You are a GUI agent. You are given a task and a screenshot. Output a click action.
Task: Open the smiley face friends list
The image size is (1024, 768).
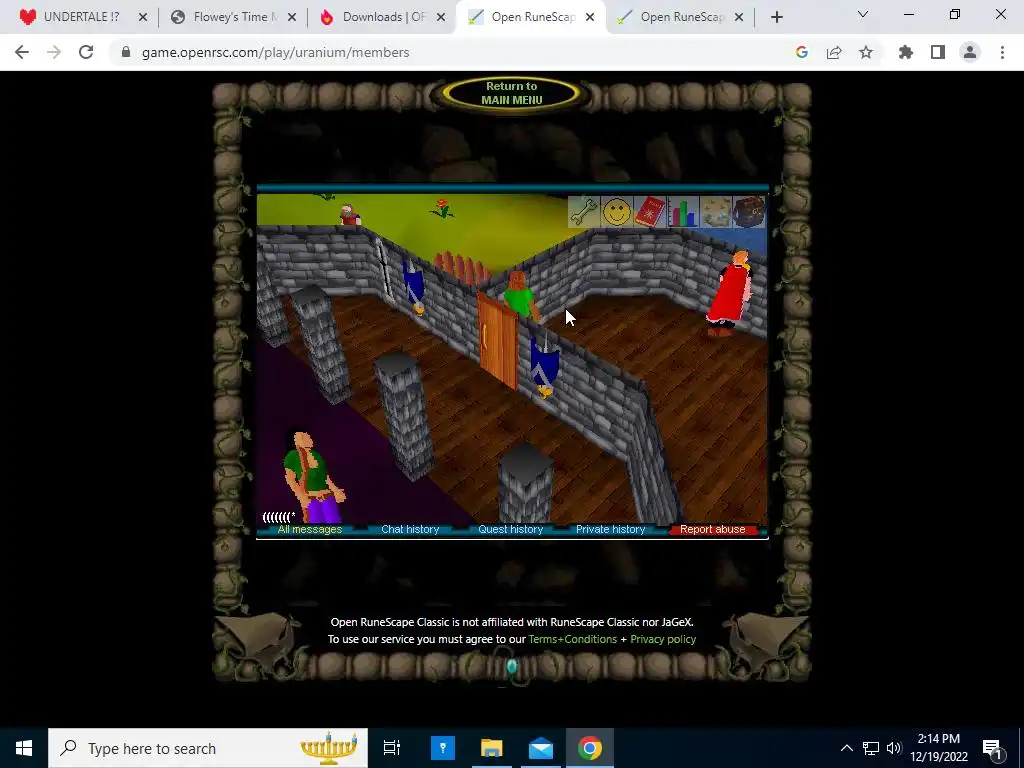[616, 212]
